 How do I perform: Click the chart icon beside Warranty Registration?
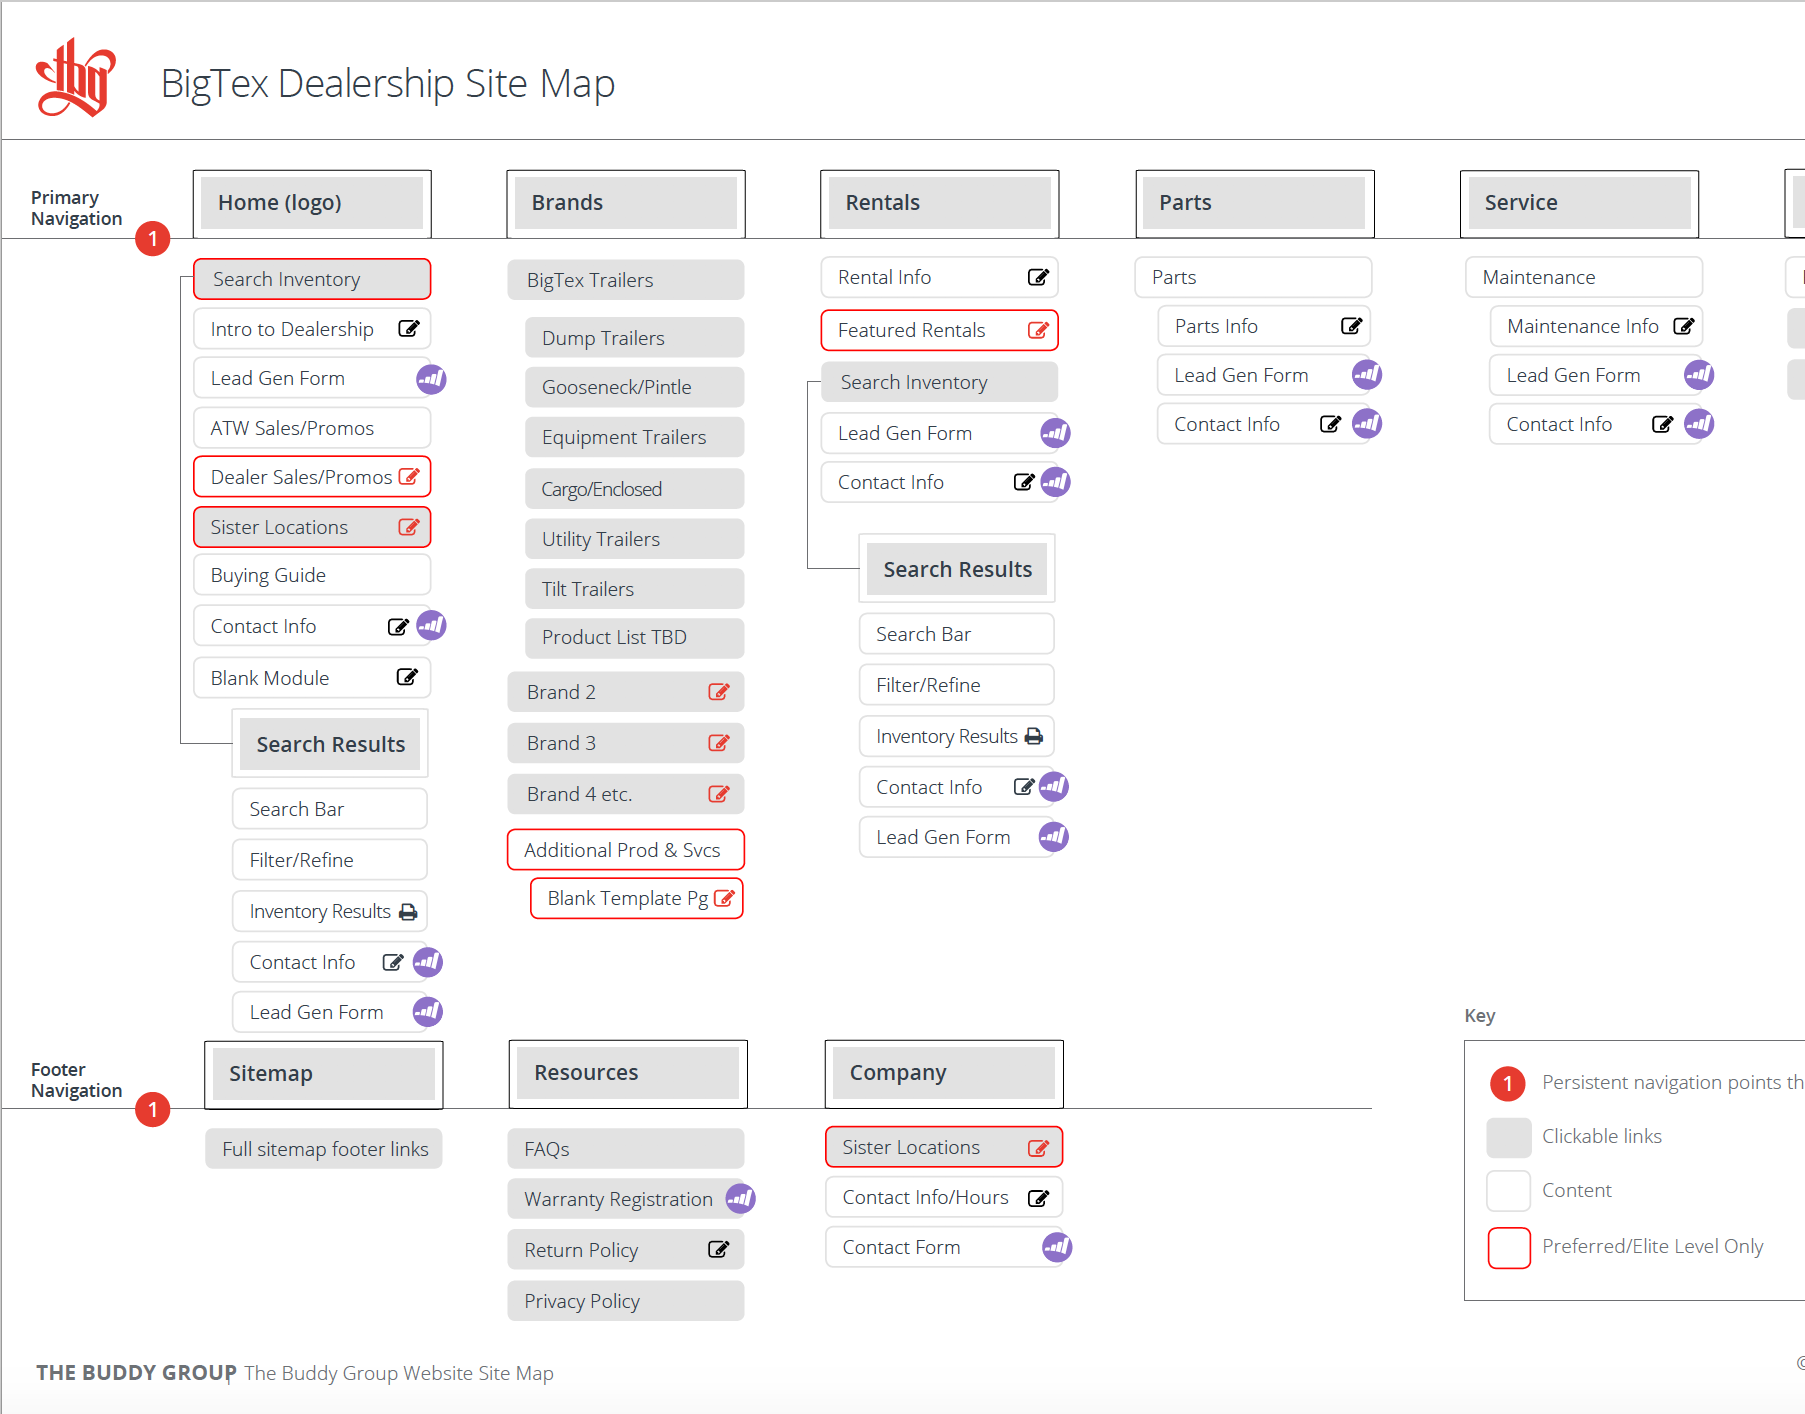tap(740, 1198)
